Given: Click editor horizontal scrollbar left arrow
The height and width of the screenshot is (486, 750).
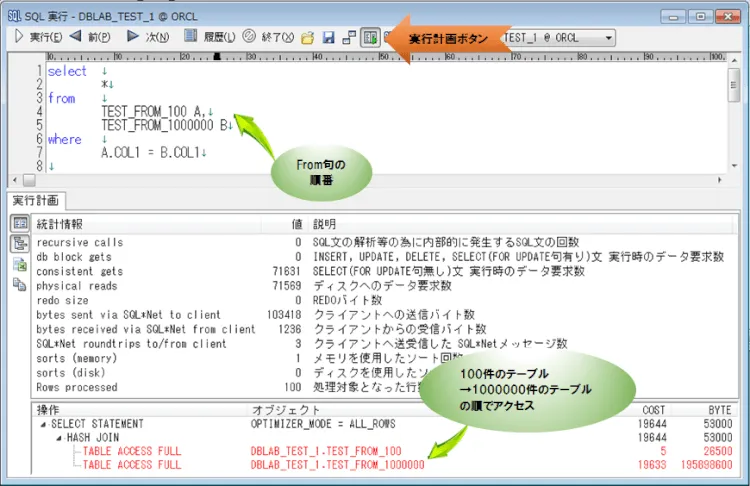Looking at the screenshot, I should (x=14, y=180).
